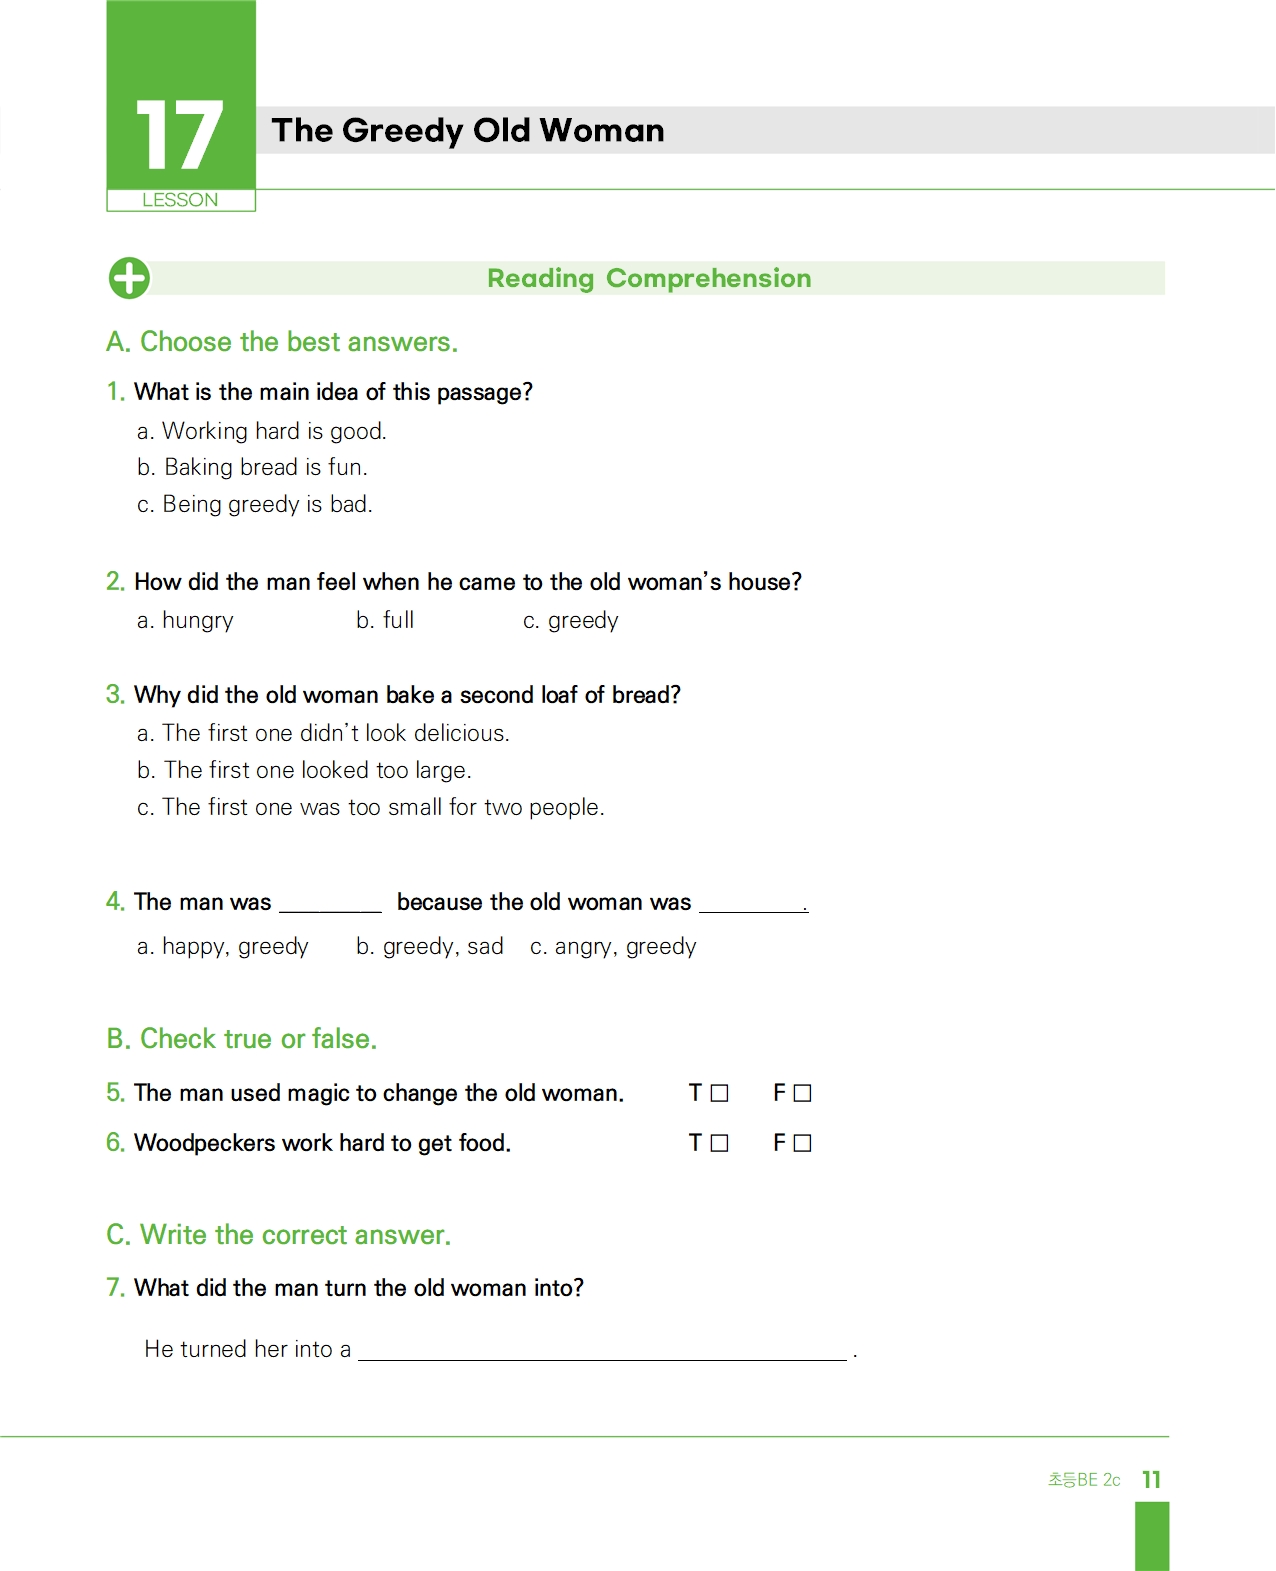Select answer 'c. Being greedy is bad.'
The height and width of the screenshot is (1571, 1276).
click(255, 504)
